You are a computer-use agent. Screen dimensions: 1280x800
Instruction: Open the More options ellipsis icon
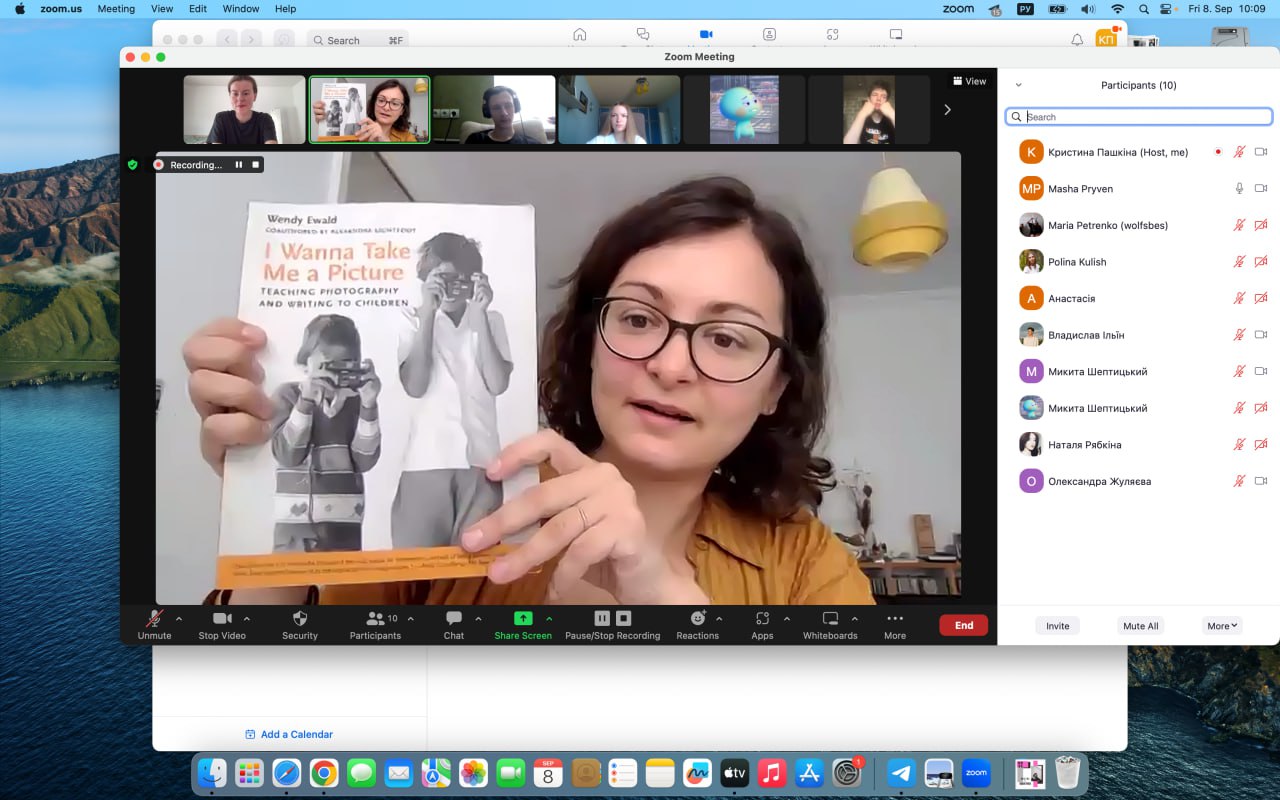pyautogui.click(x=895, y=619)
